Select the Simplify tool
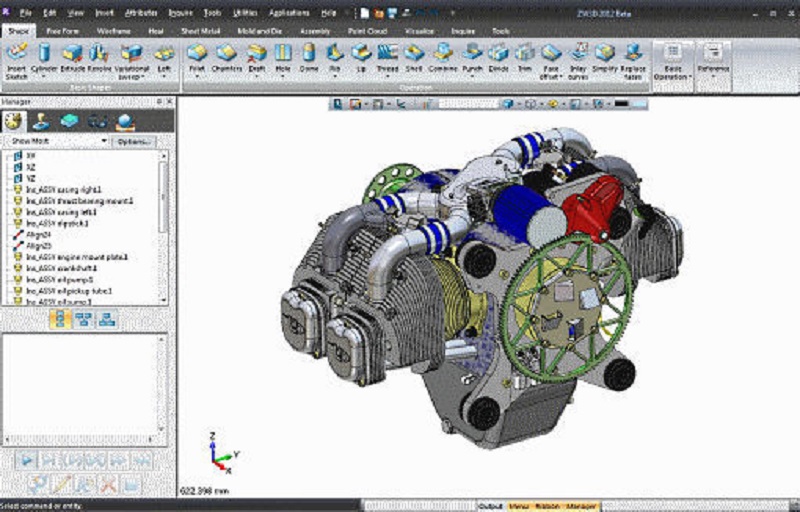The height and width of the screenshot is (512, 800). click(x=605, y=57)
